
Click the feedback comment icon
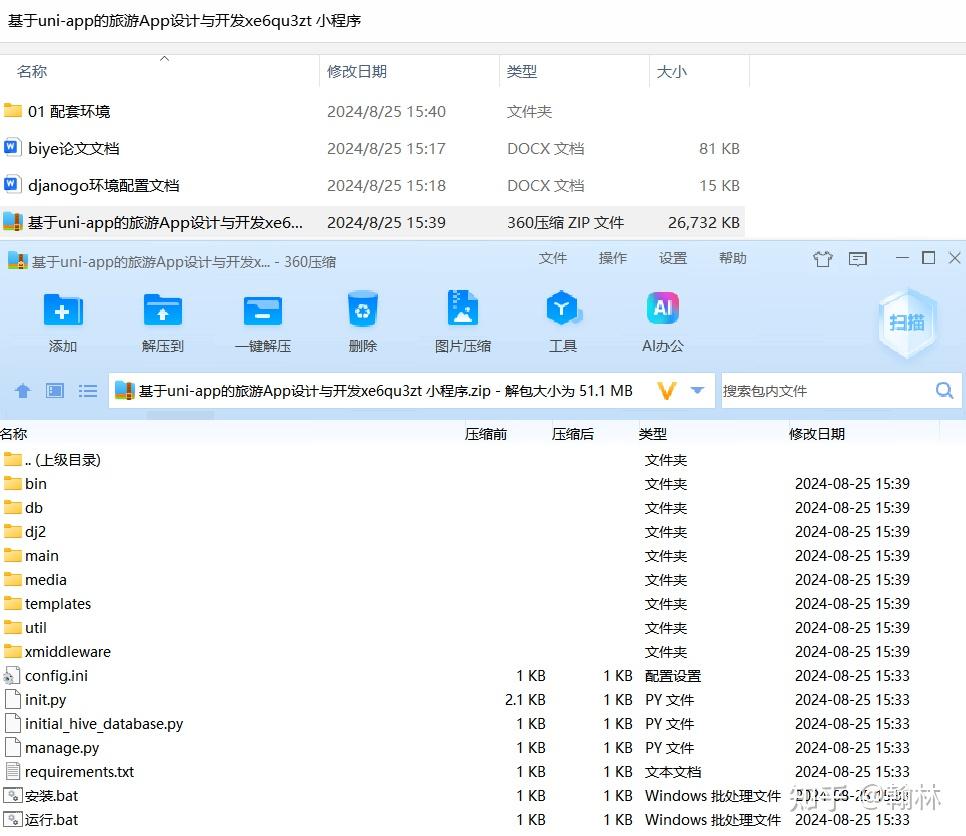857,258
